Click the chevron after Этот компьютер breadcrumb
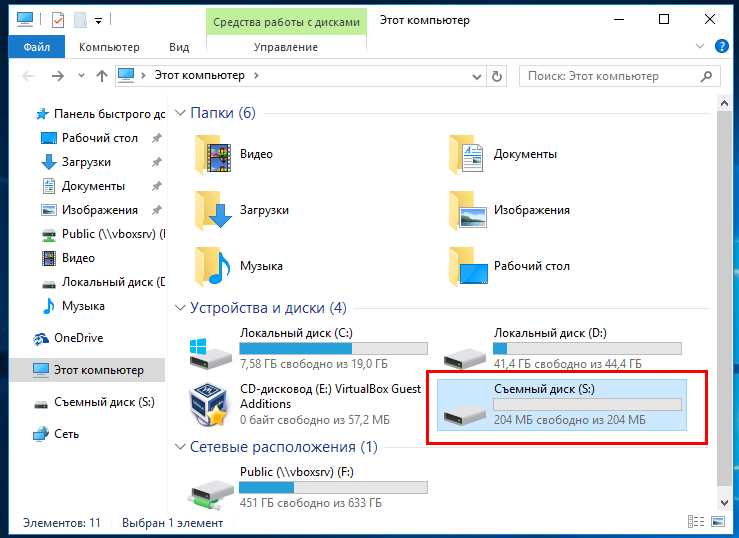Viewport: 739px width, 538px height. click(256, 75)
